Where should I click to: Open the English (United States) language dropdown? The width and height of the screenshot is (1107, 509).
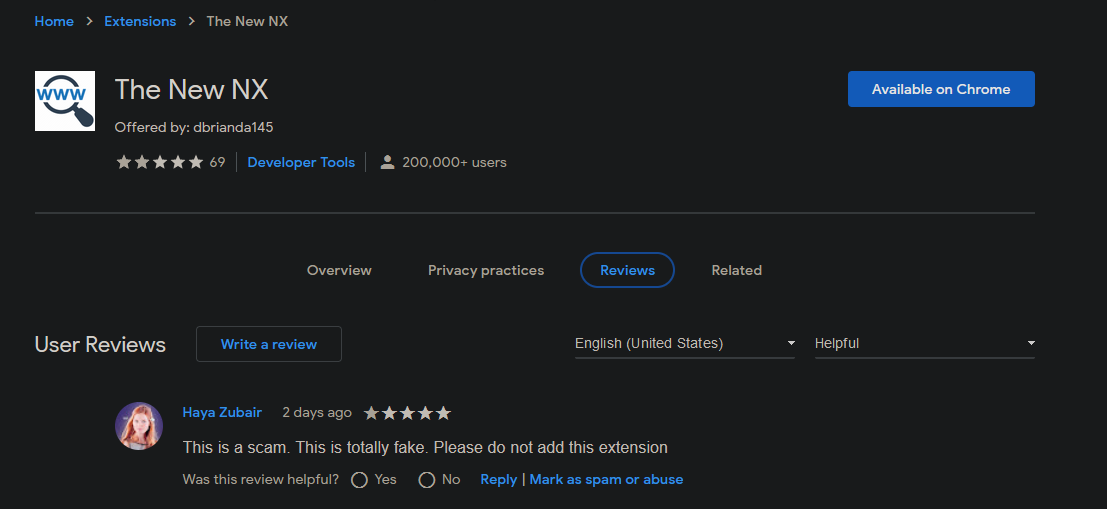[684, 344]
